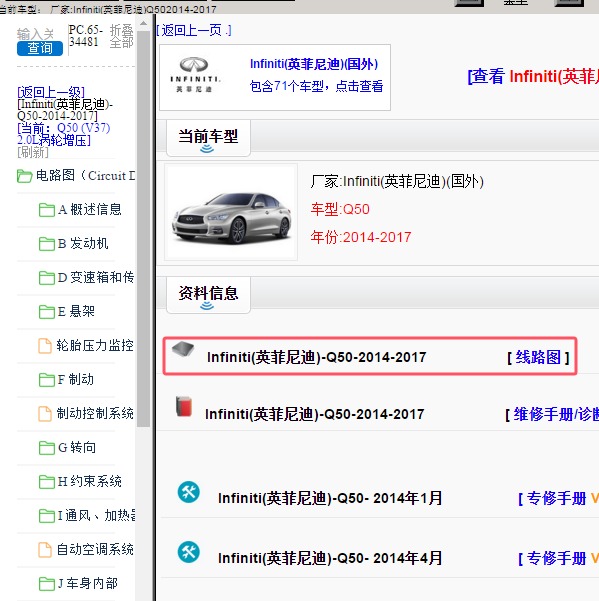Open the 线路图 link

538,357
